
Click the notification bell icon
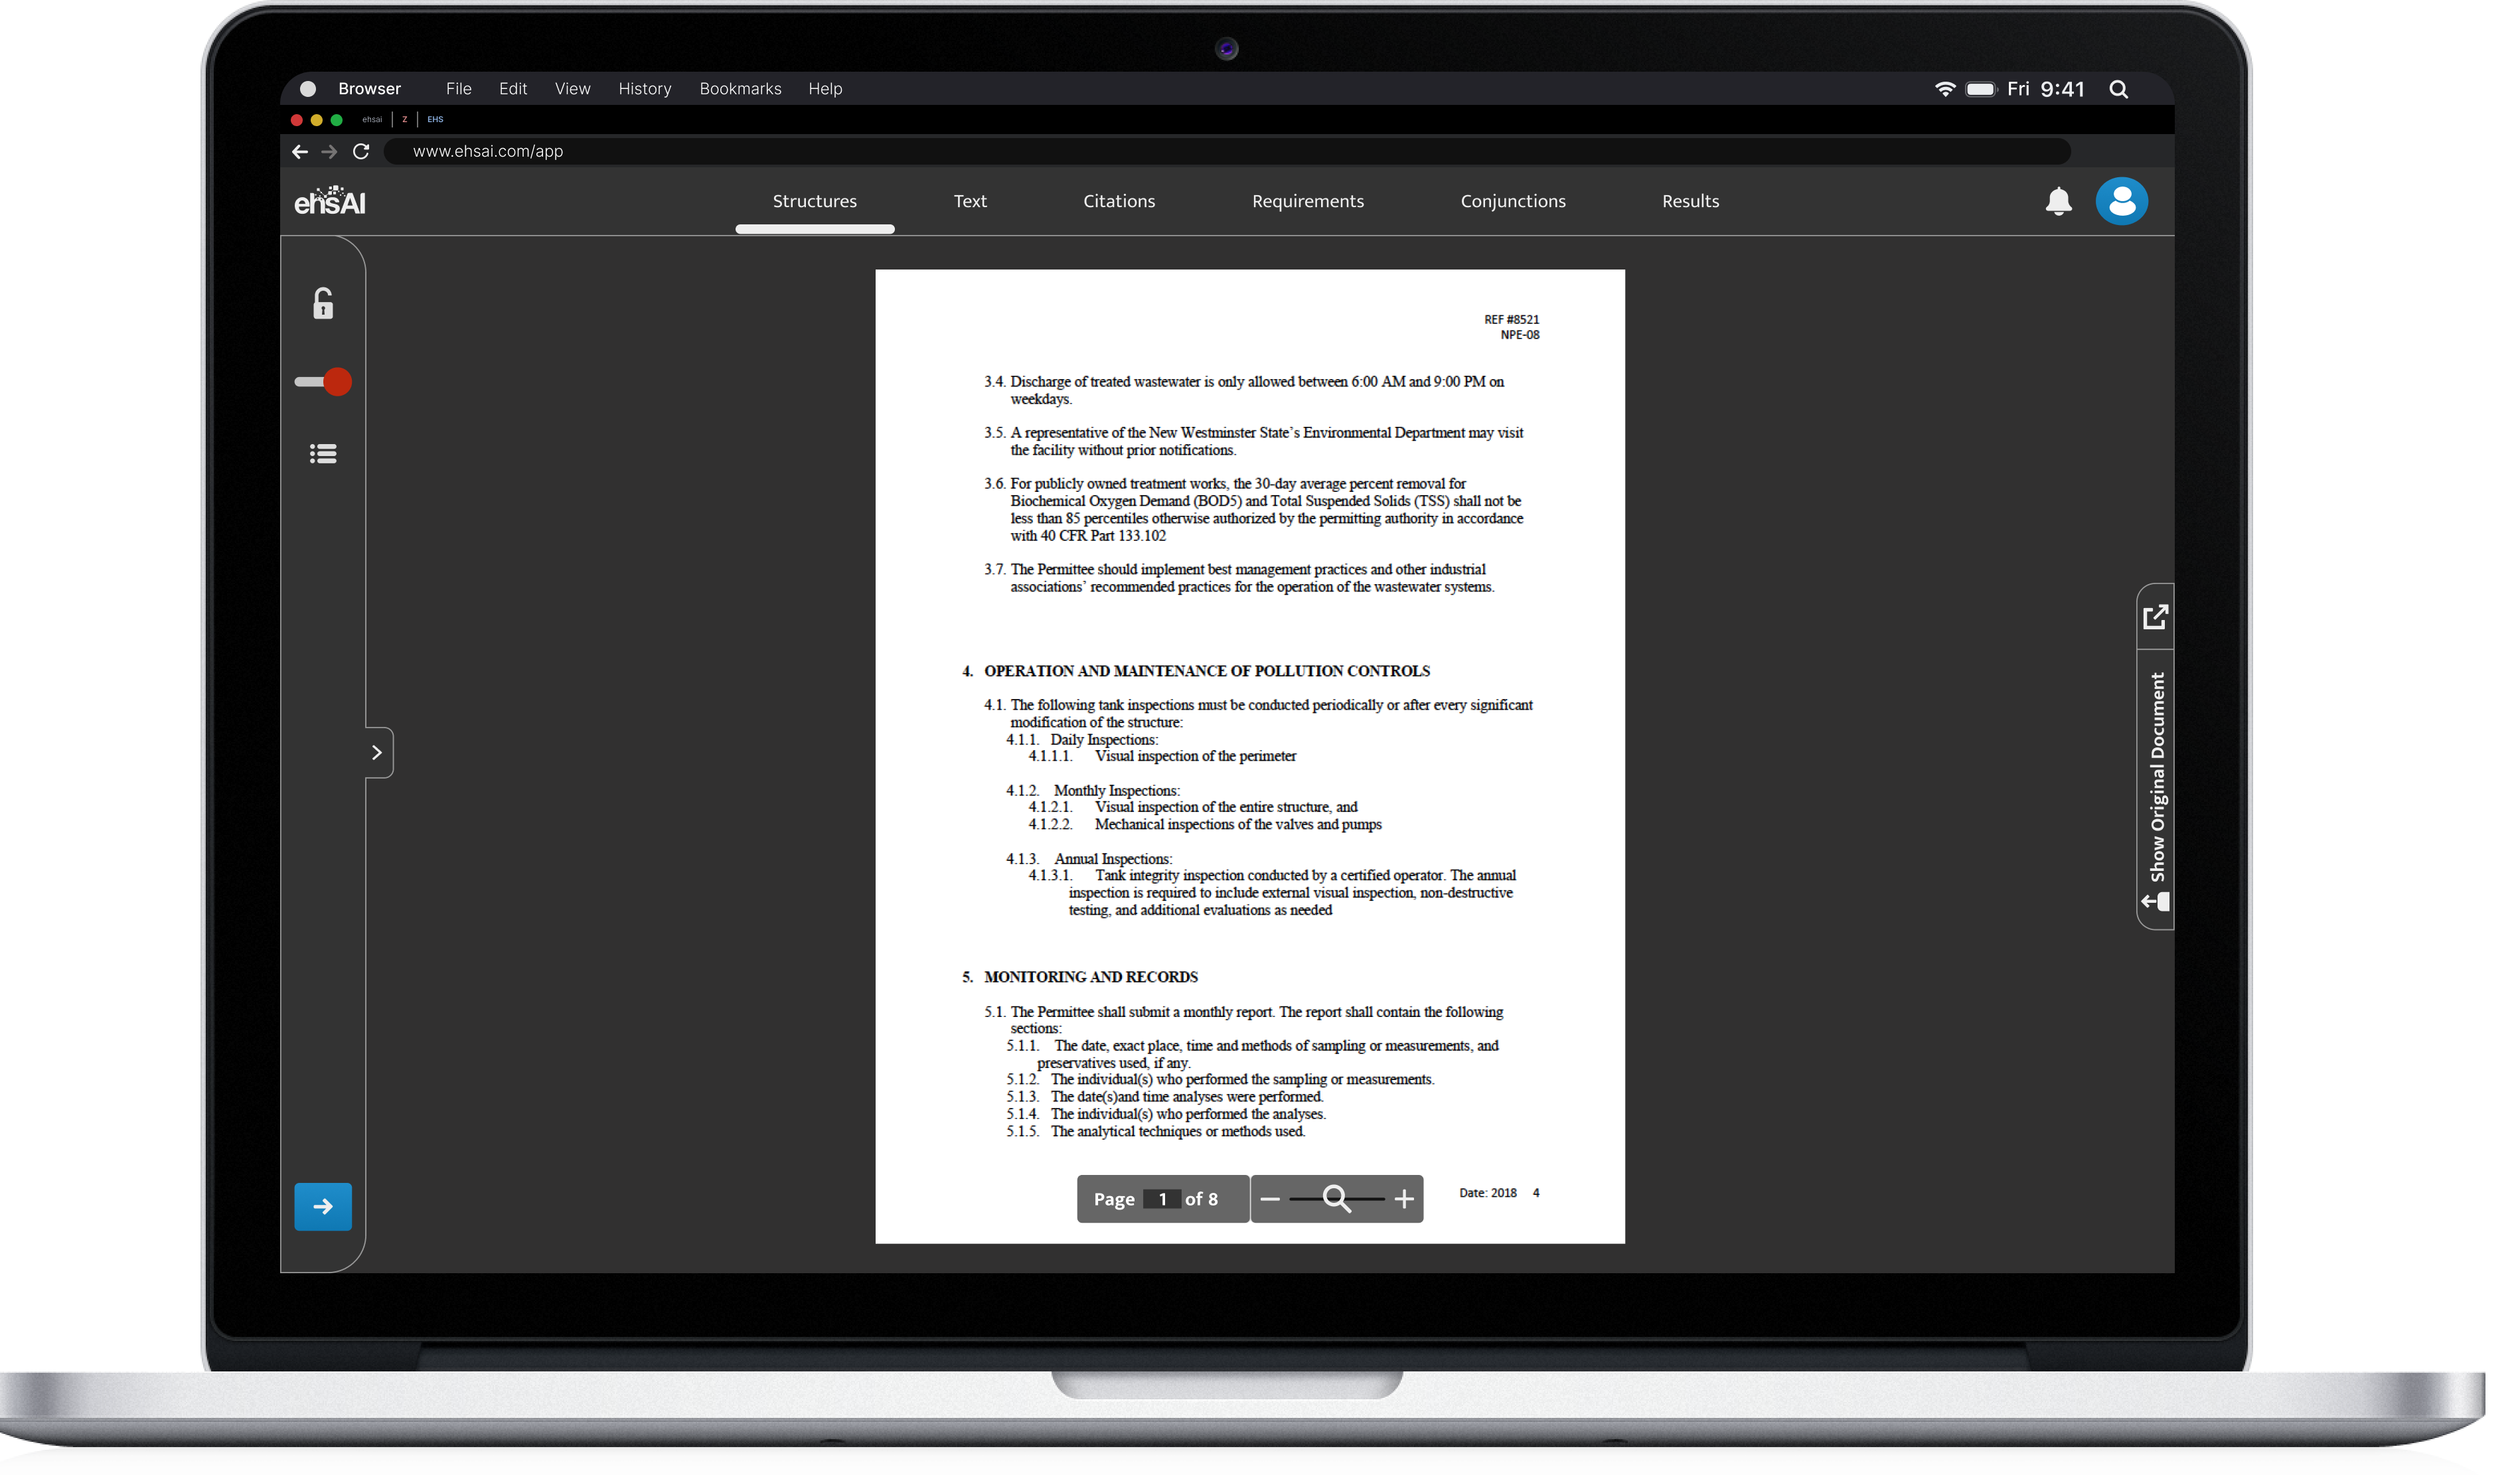[2058, 200]
